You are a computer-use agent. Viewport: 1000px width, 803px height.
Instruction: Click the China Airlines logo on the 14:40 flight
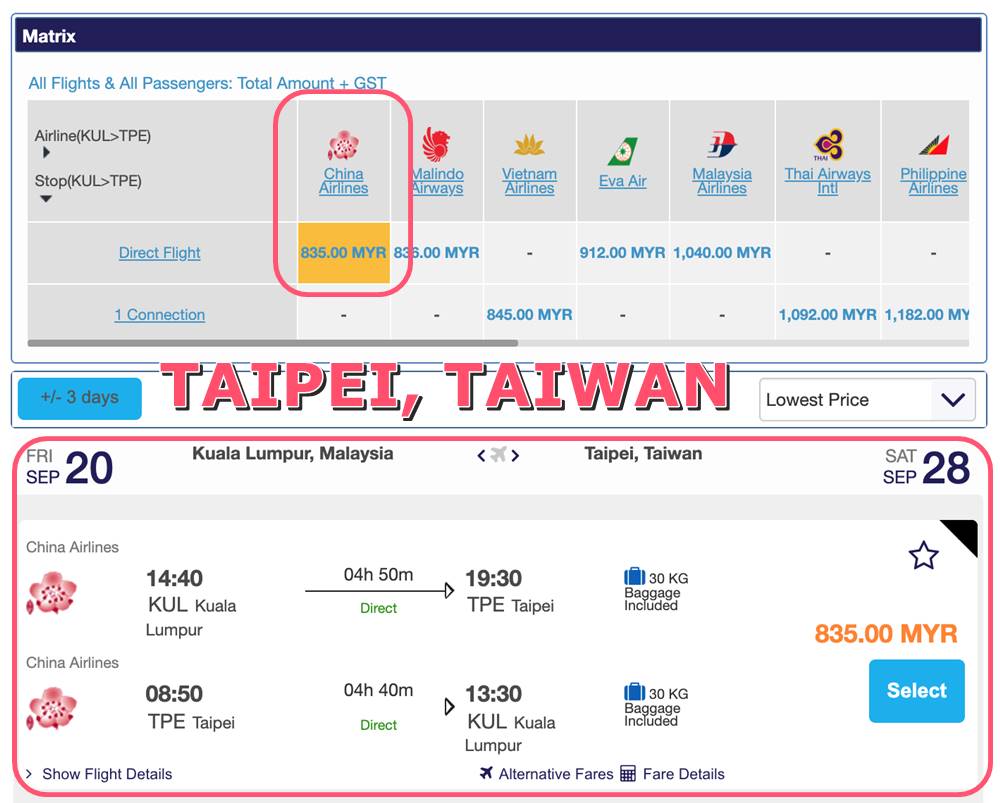coord(52,593)
